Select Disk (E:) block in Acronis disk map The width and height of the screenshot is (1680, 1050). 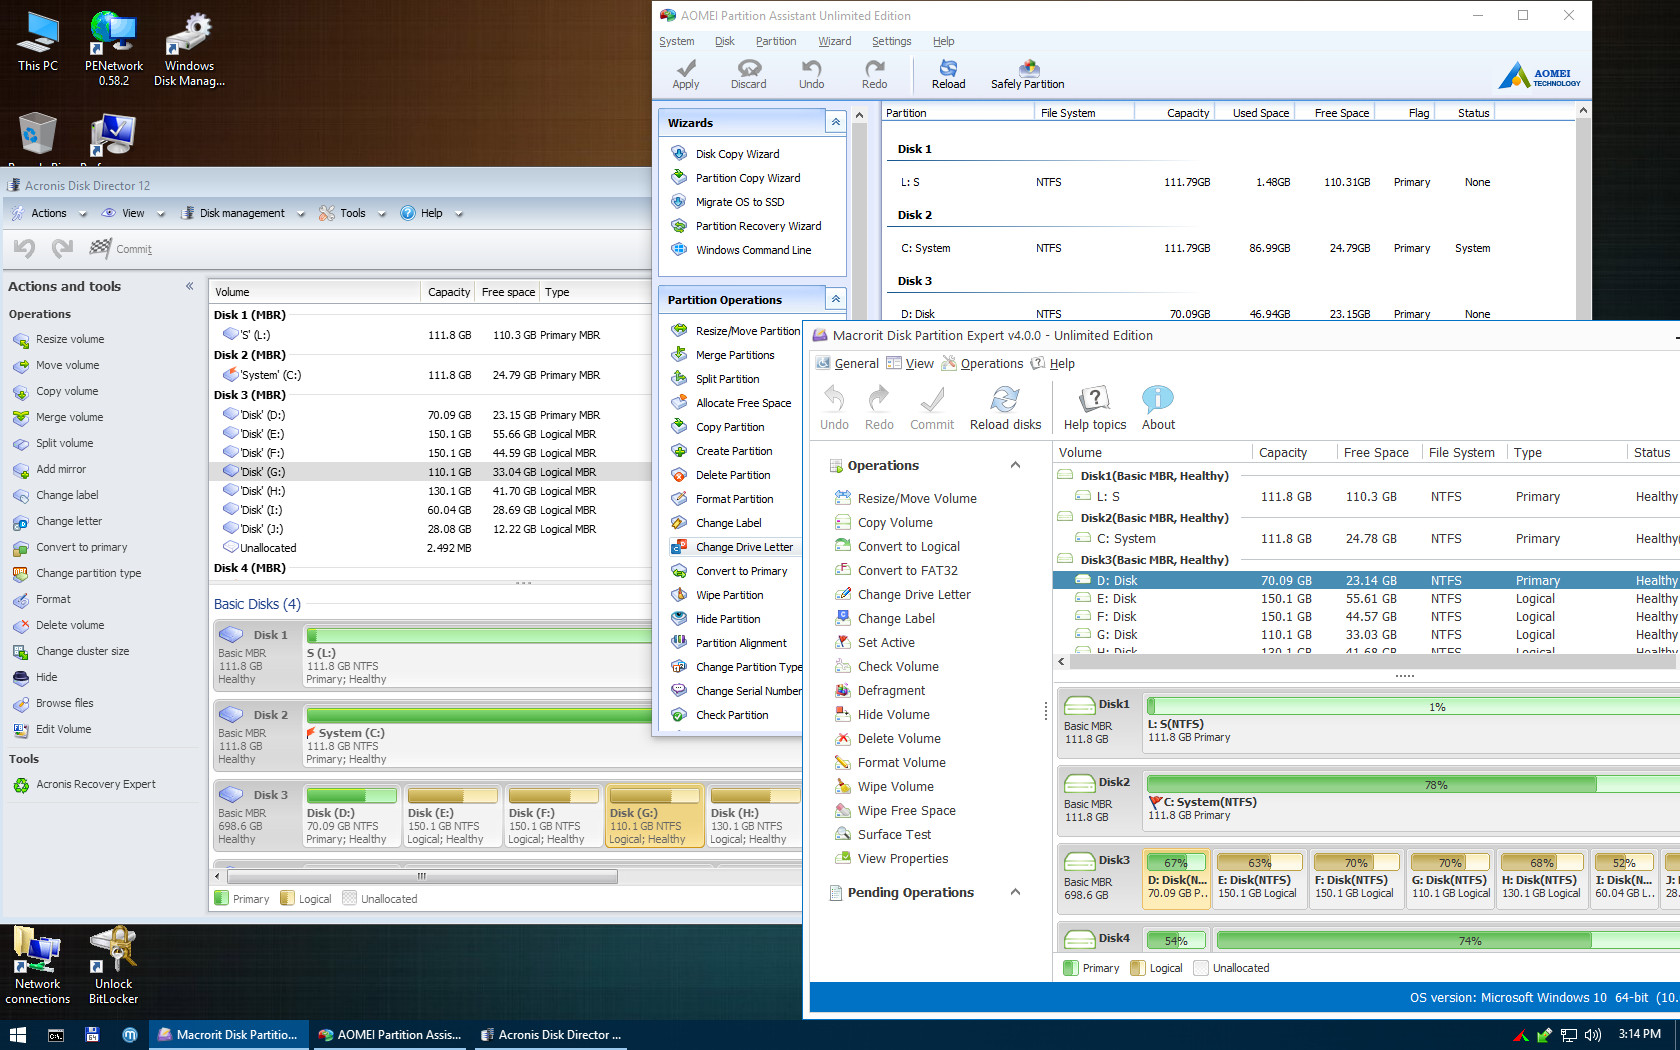(x=452, y=818)
